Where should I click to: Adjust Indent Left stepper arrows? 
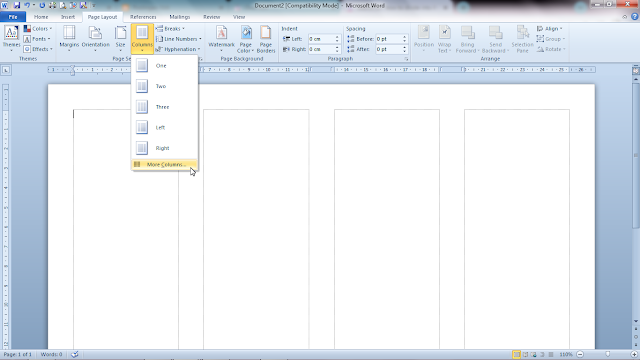point(337,39)
